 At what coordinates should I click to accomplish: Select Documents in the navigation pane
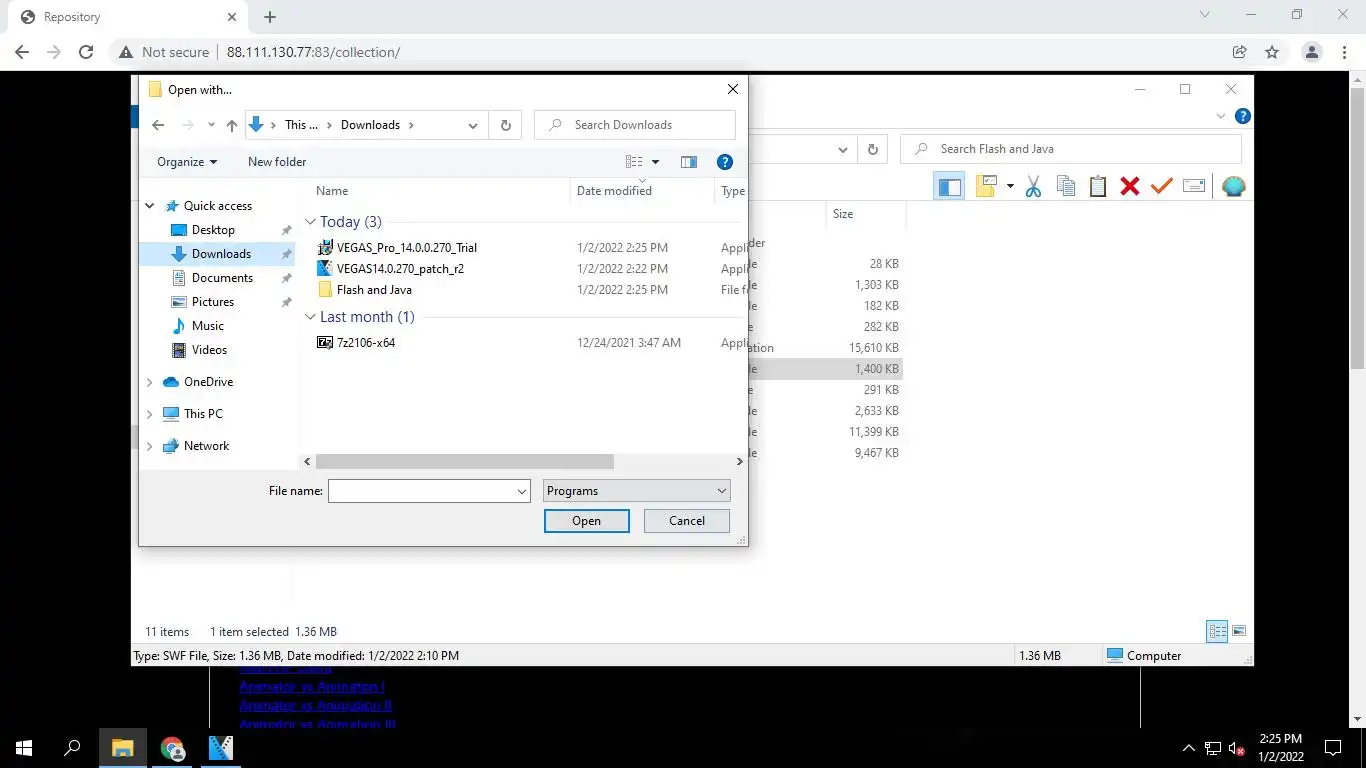pyautogui.click(x=222, y=278)
